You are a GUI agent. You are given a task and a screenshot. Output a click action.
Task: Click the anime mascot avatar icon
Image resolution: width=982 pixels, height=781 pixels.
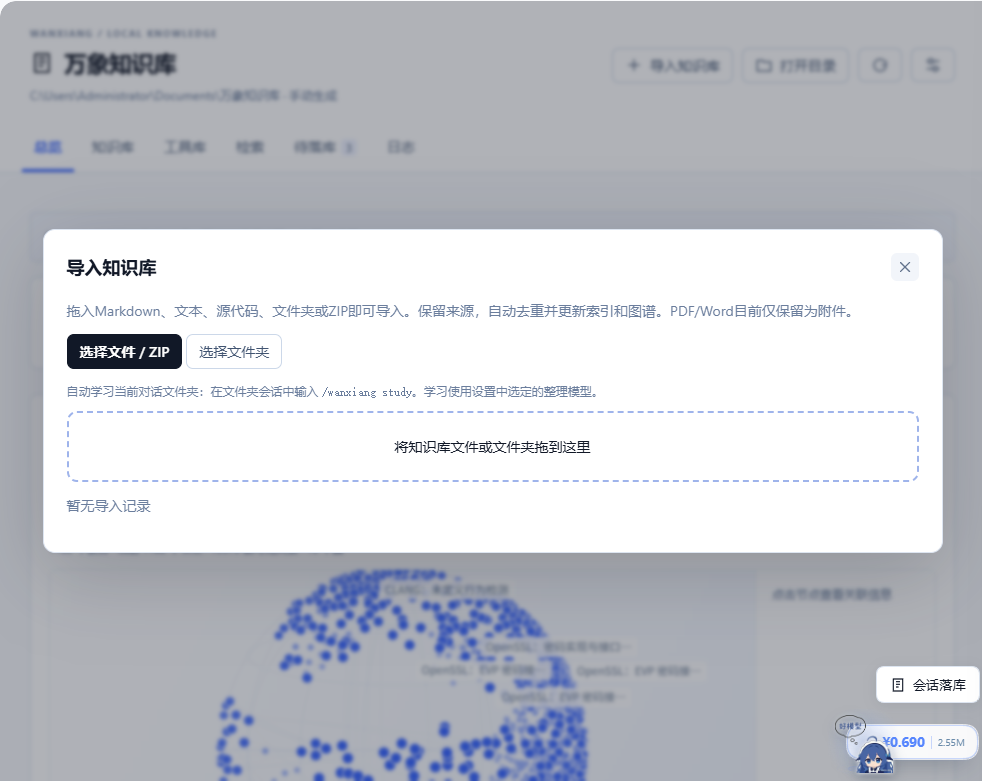[873, 756]
